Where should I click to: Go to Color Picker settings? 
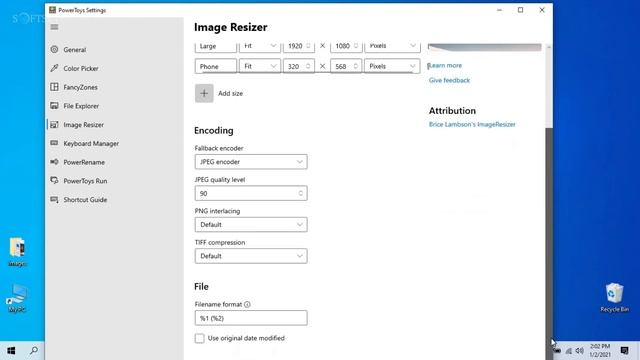point(81,69)
